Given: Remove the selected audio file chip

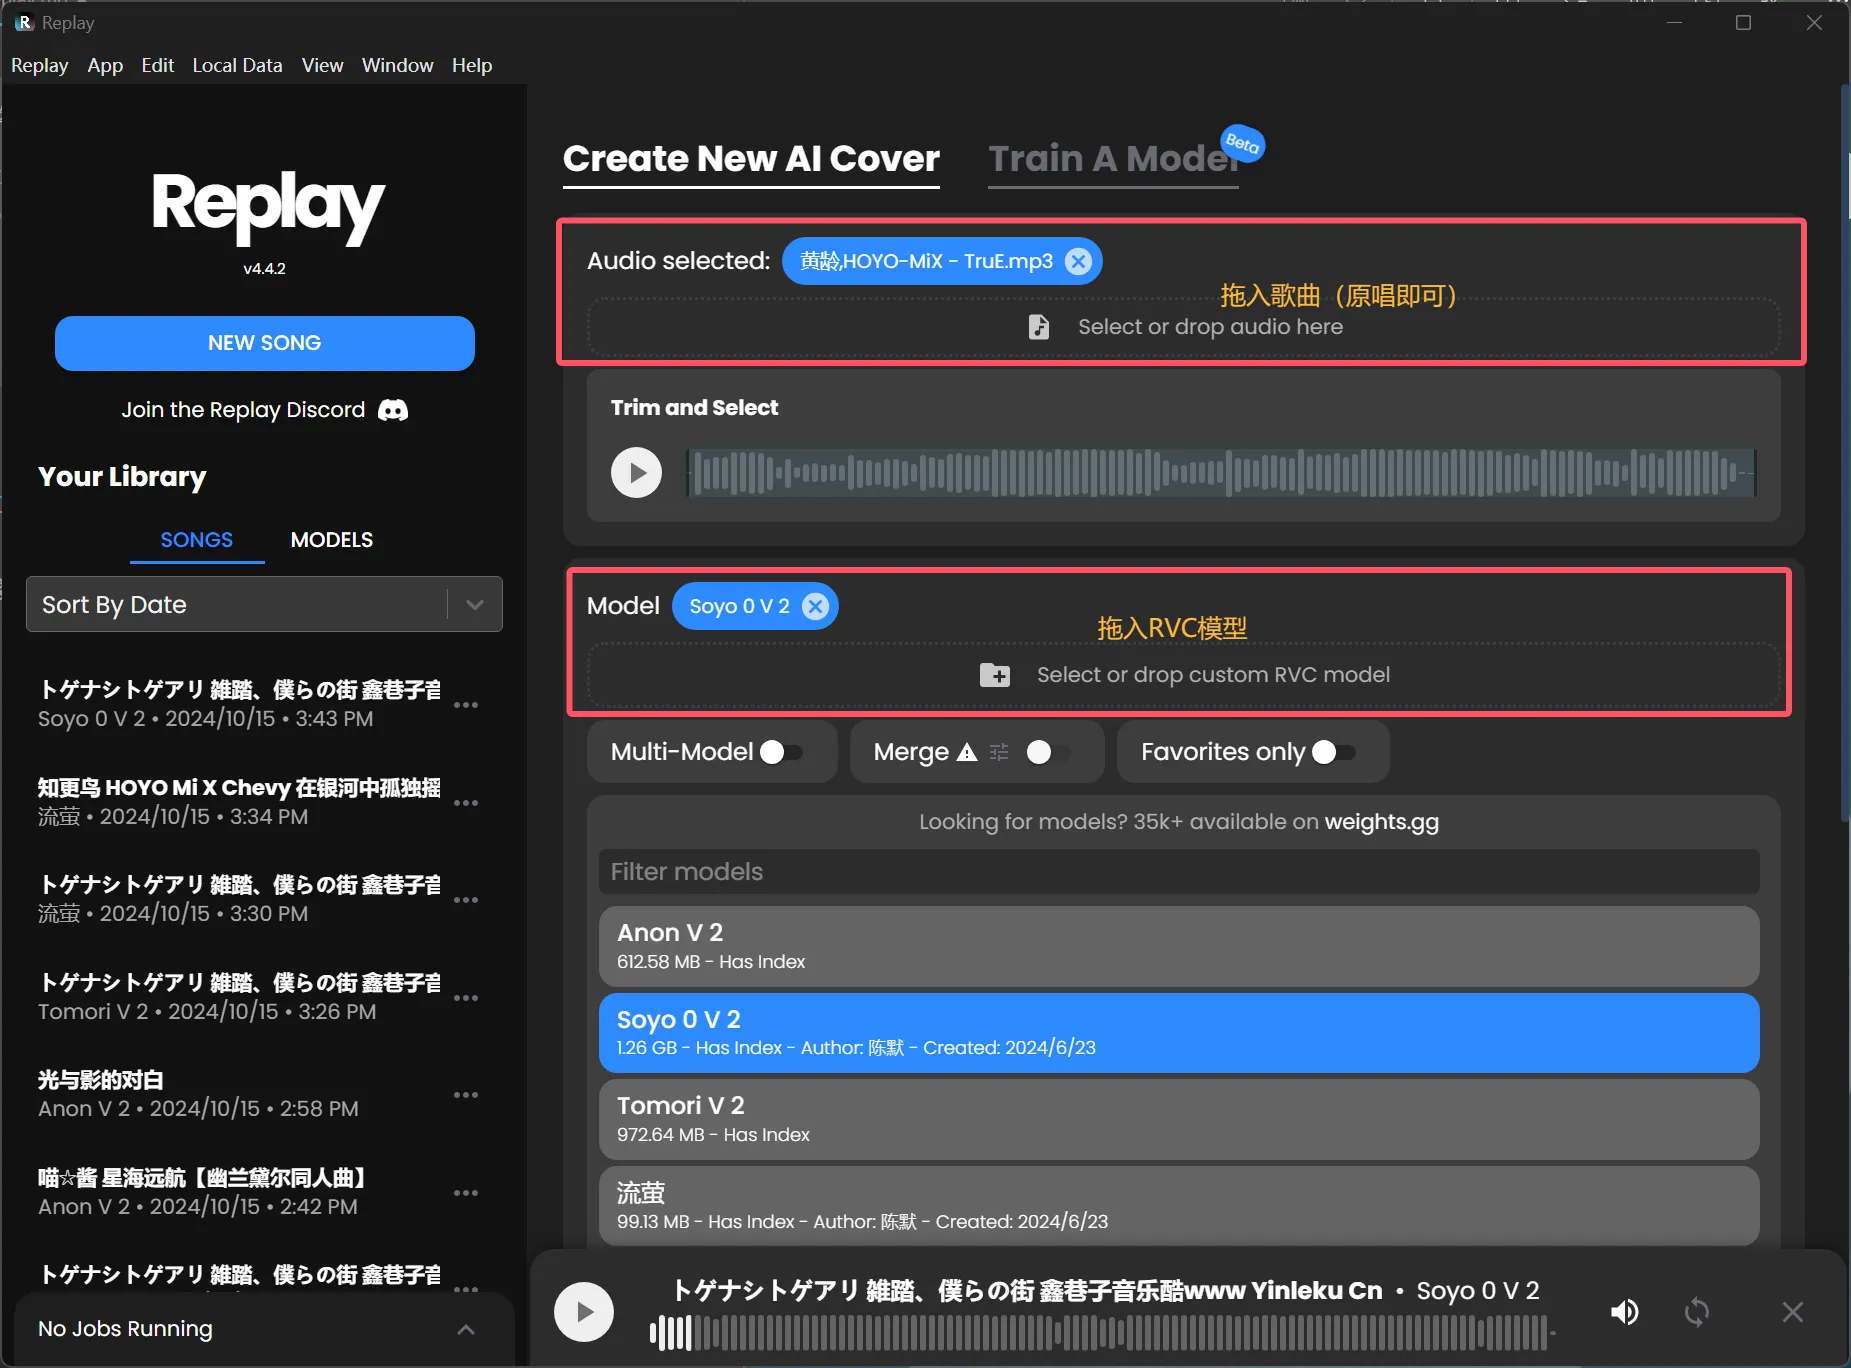Looking at the screenshot, I should 1077,261.
